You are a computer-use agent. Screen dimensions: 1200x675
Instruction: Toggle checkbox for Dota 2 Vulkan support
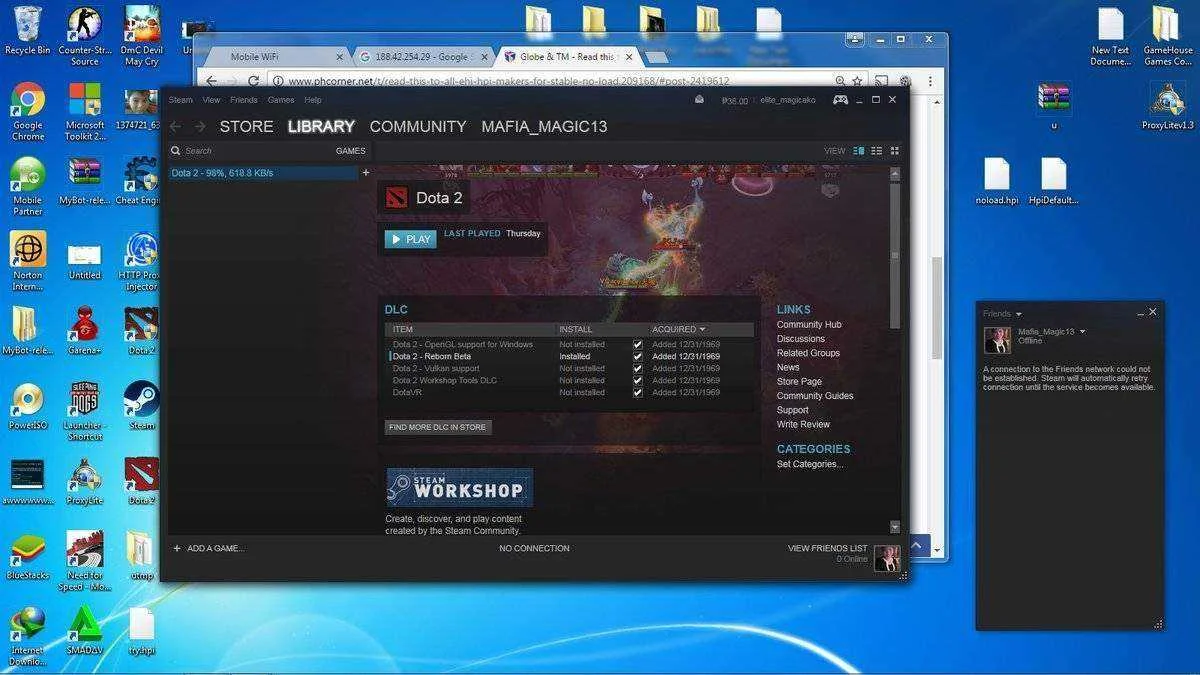pos(638,368)
